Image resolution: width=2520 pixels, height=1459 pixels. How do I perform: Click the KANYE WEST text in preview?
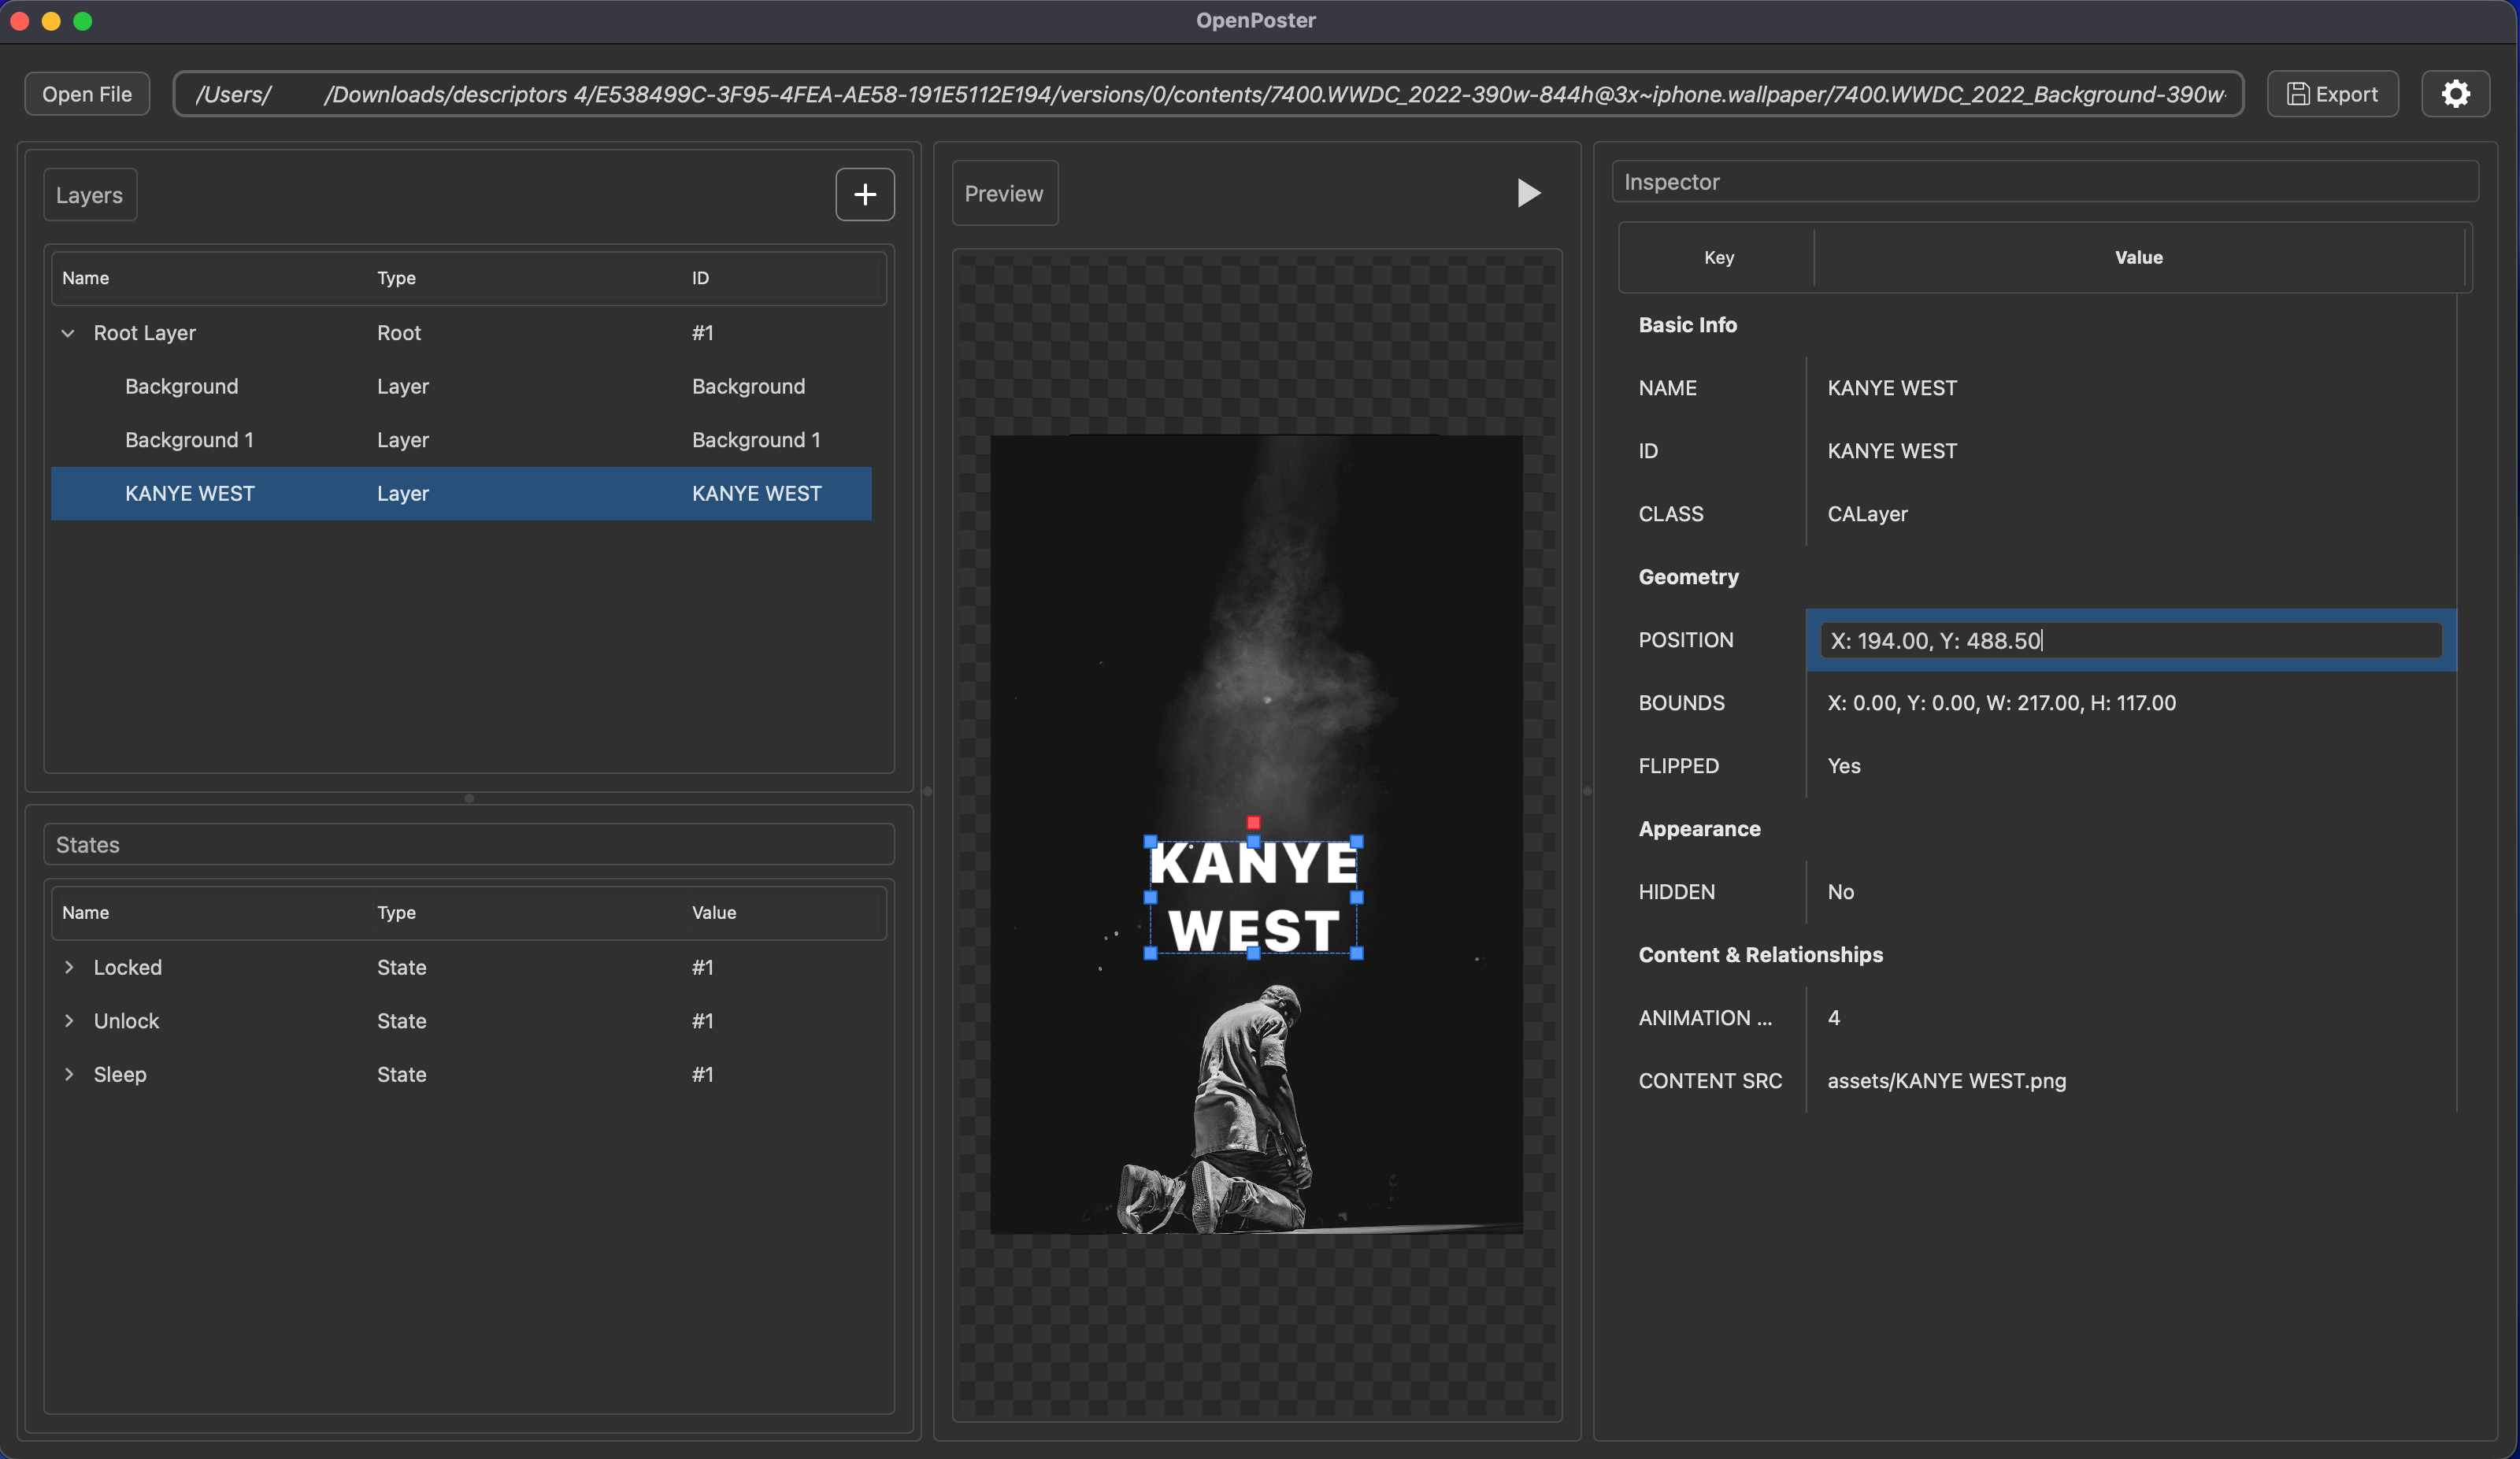click(x=1253, y=897)
